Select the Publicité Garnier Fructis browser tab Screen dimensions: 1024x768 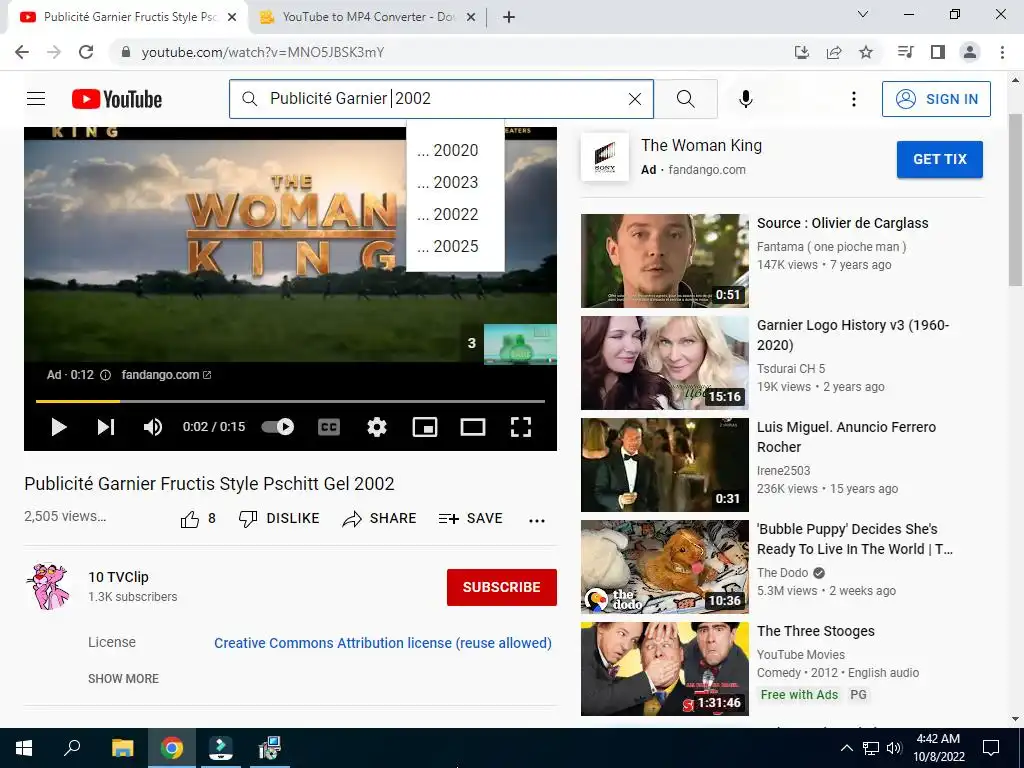point(127,17)
